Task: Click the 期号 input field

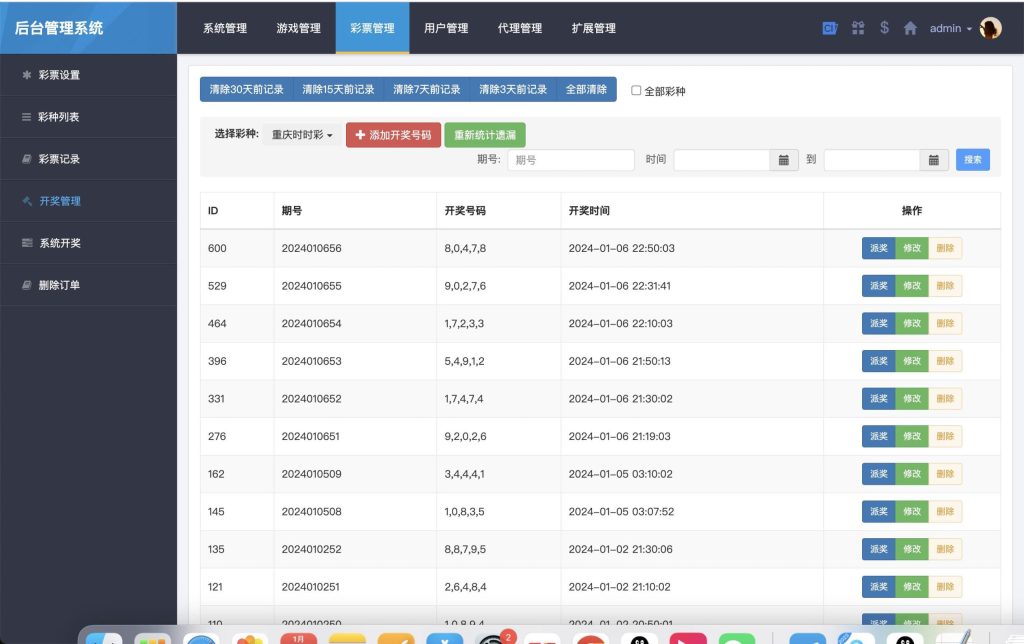Action: pos(570,159)
